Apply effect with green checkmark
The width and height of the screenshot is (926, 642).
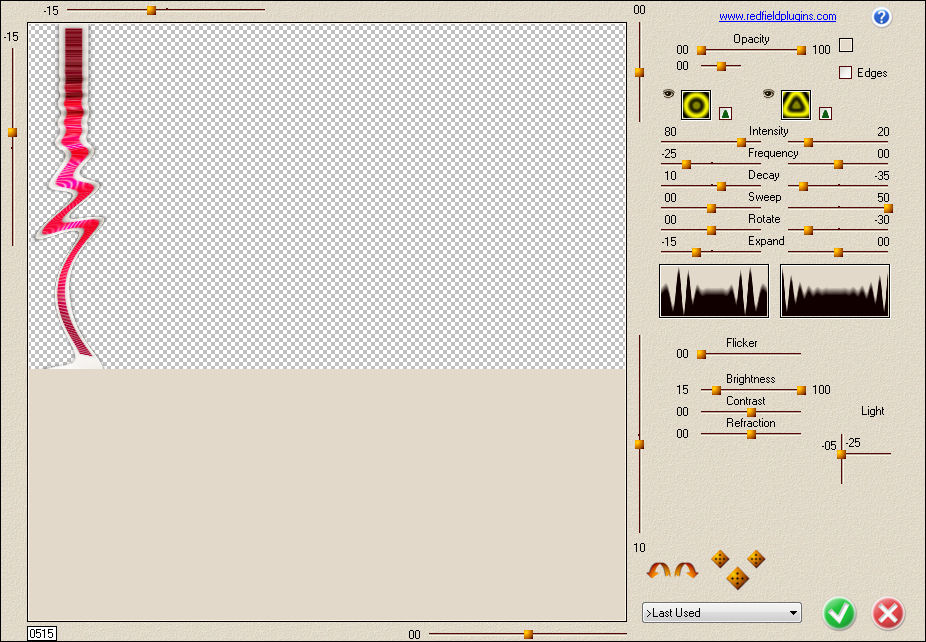click(839, 613)
